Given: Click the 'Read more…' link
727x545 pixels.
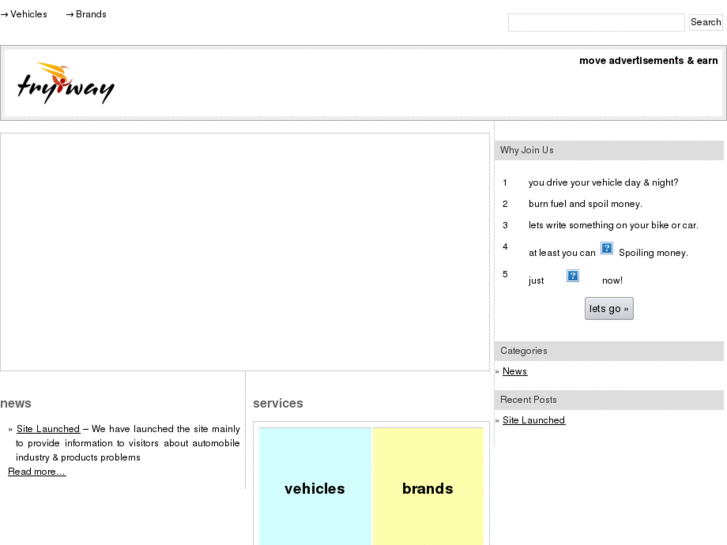Looking at the screenshot, I should pos(37,472).
